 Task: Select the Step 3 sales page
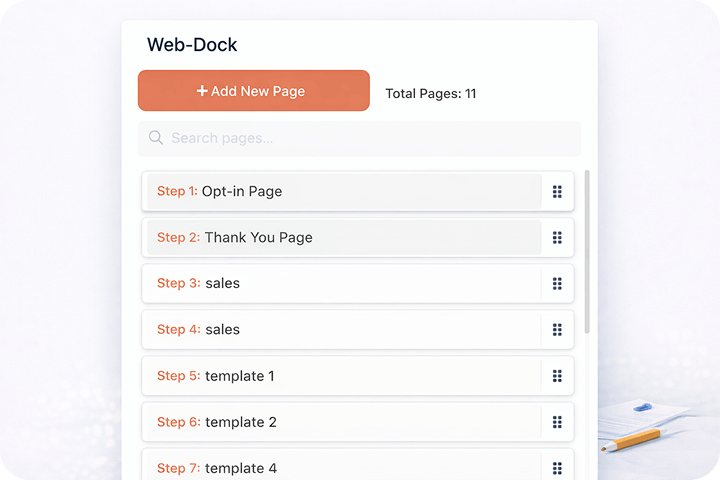pos(342,283)
